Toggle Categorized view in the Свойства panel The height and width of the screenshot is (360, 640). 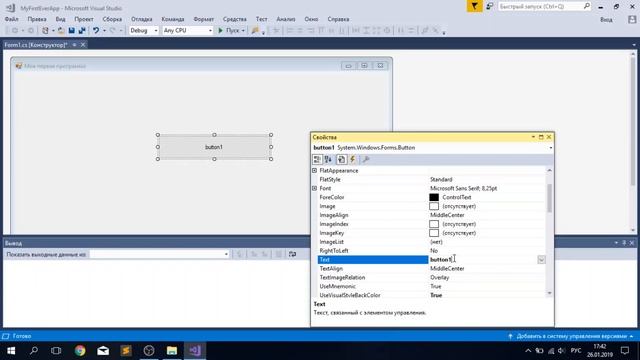tap(317, 160)
